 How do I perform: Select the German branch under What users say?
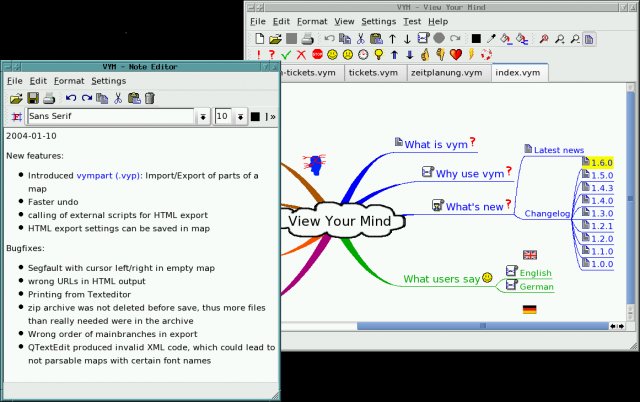(536, 287)
